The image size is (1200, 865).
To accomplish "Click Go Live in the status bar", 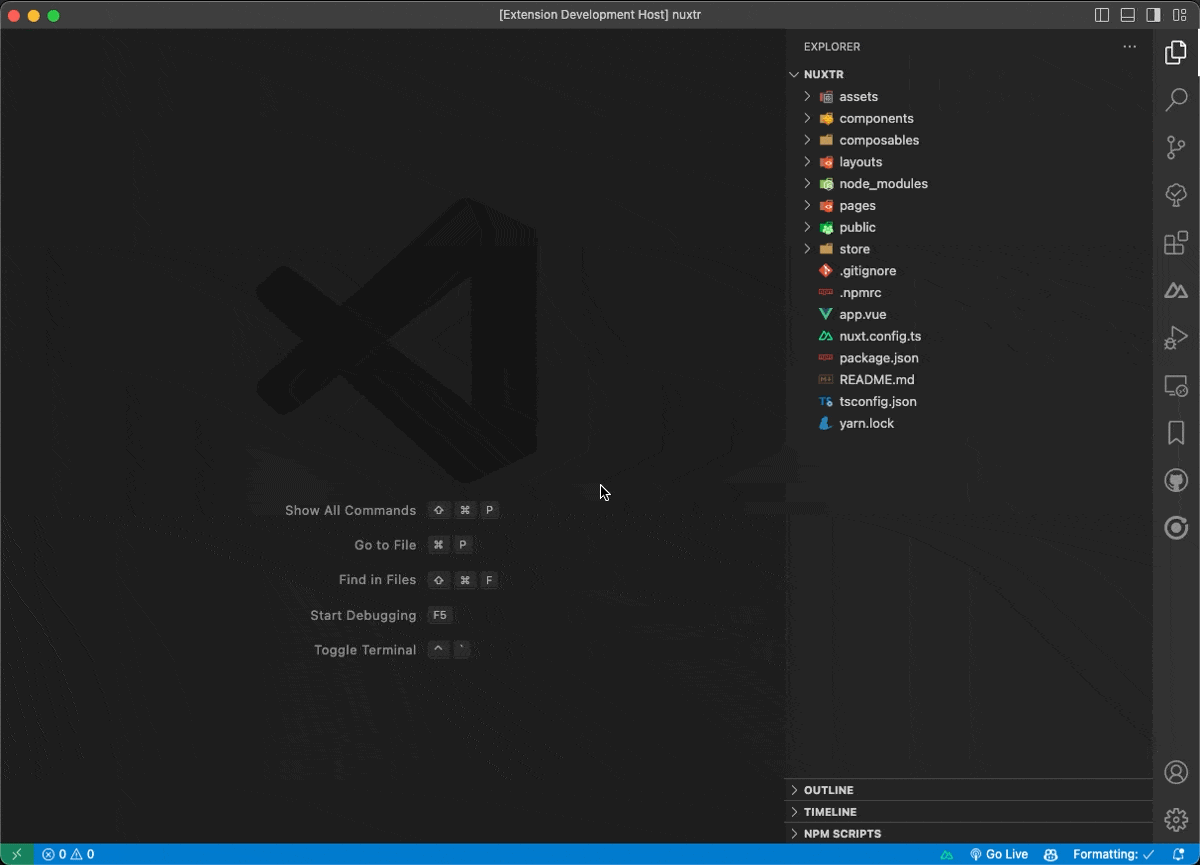I will click(998, 855).
